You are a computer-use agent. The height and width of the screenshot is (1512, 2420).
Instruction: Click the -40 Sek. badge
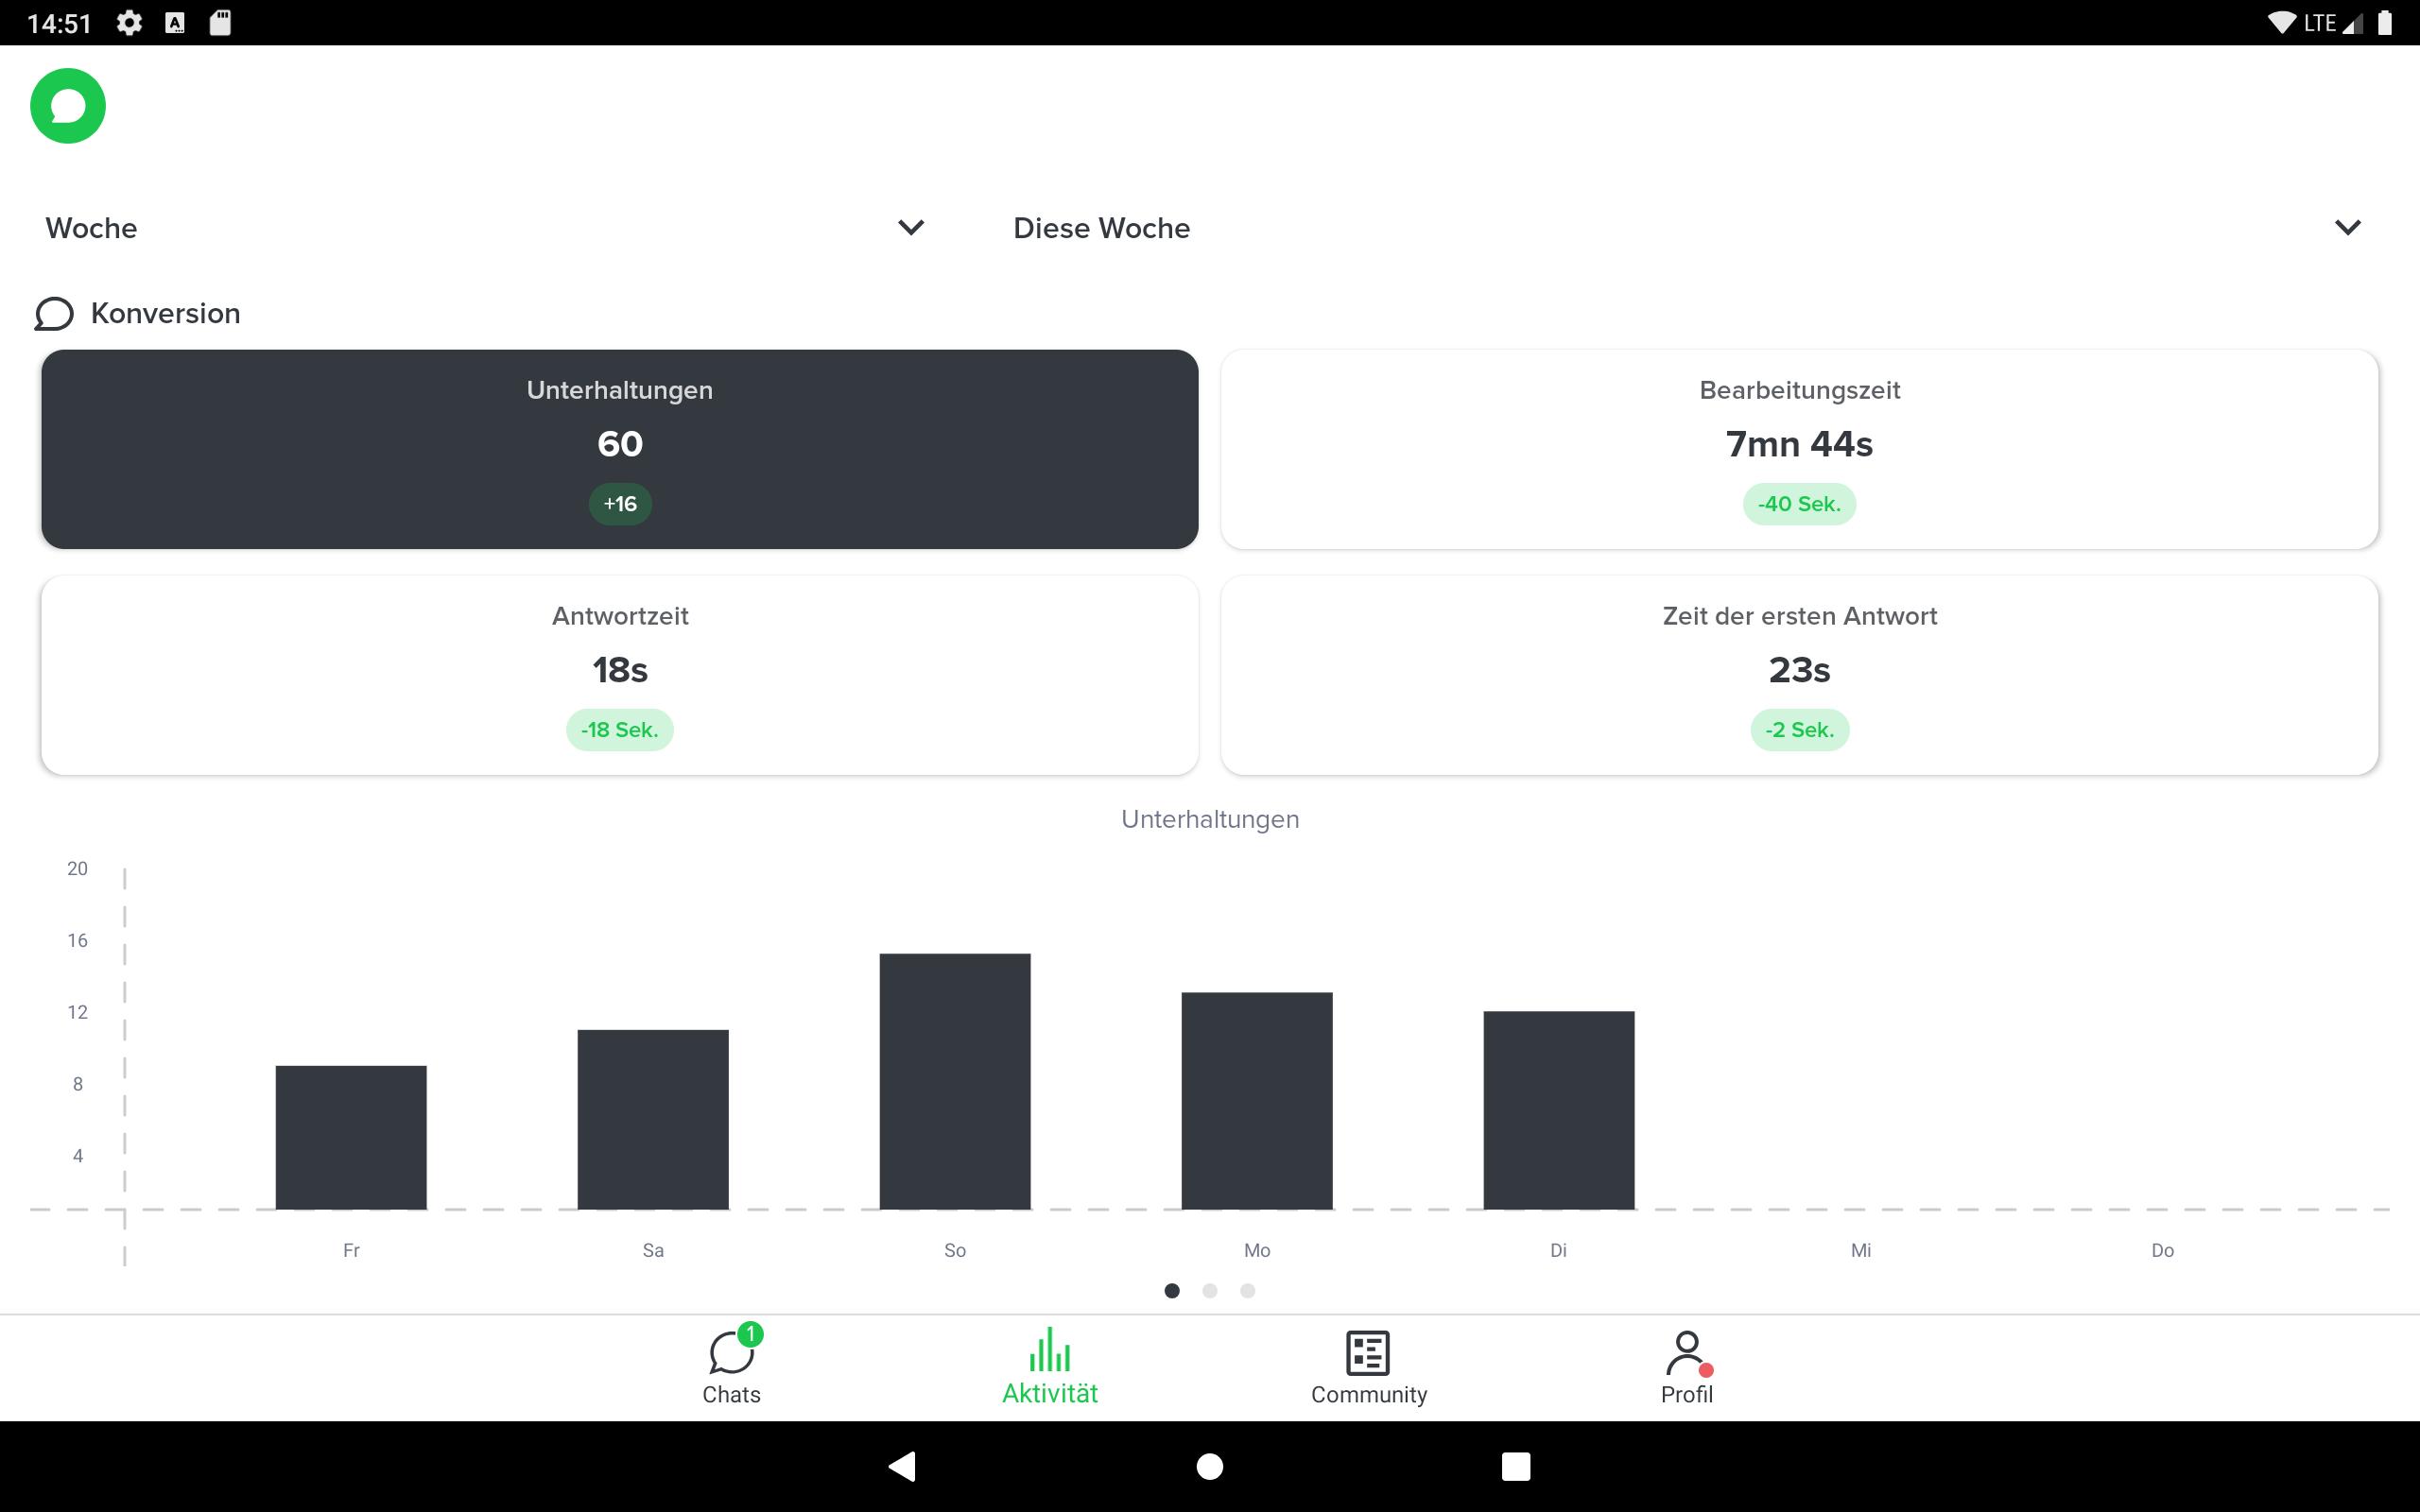[x=1799, y=504]
